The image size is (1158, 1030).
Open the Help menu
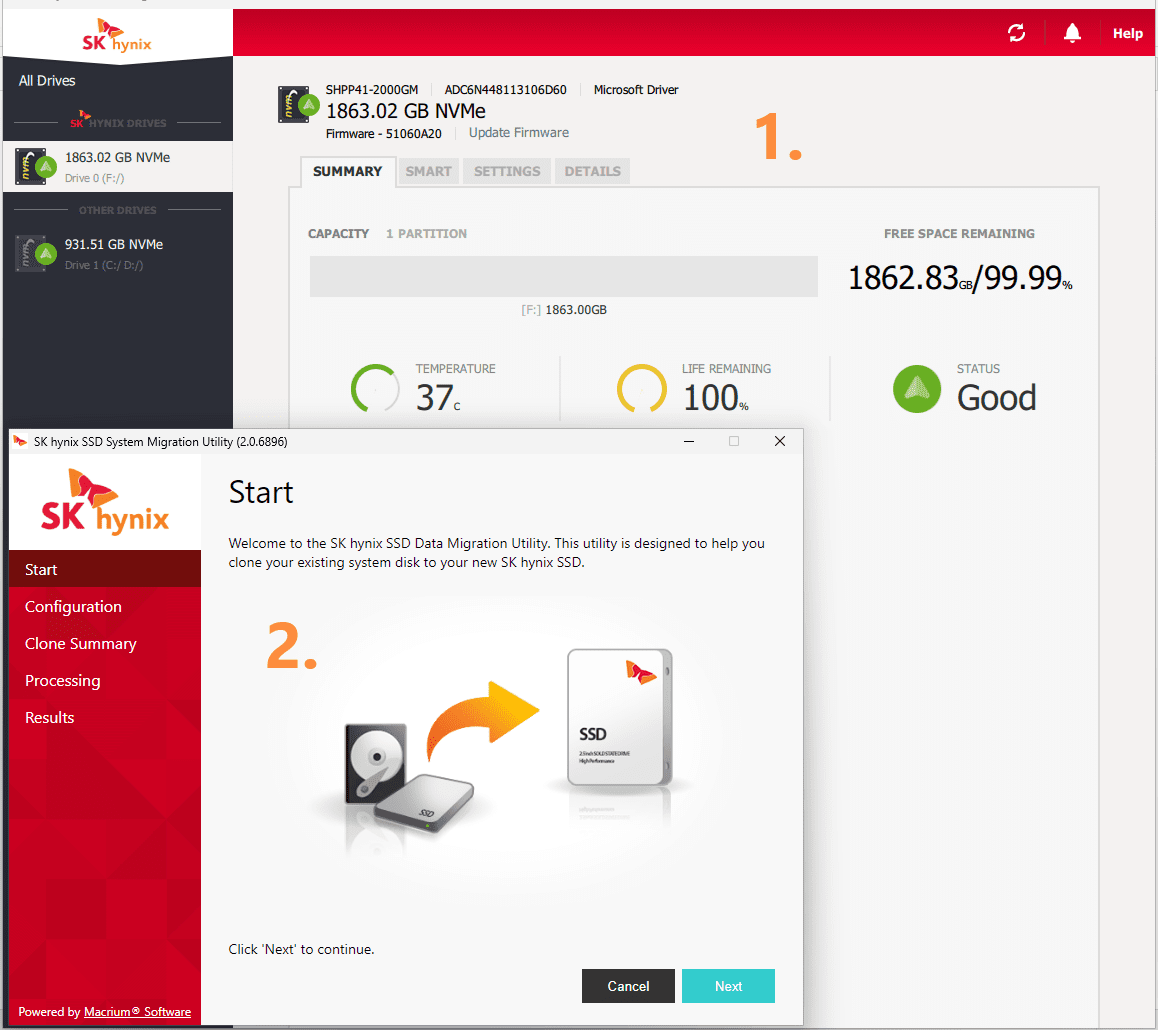click(x=1127, y=33)
